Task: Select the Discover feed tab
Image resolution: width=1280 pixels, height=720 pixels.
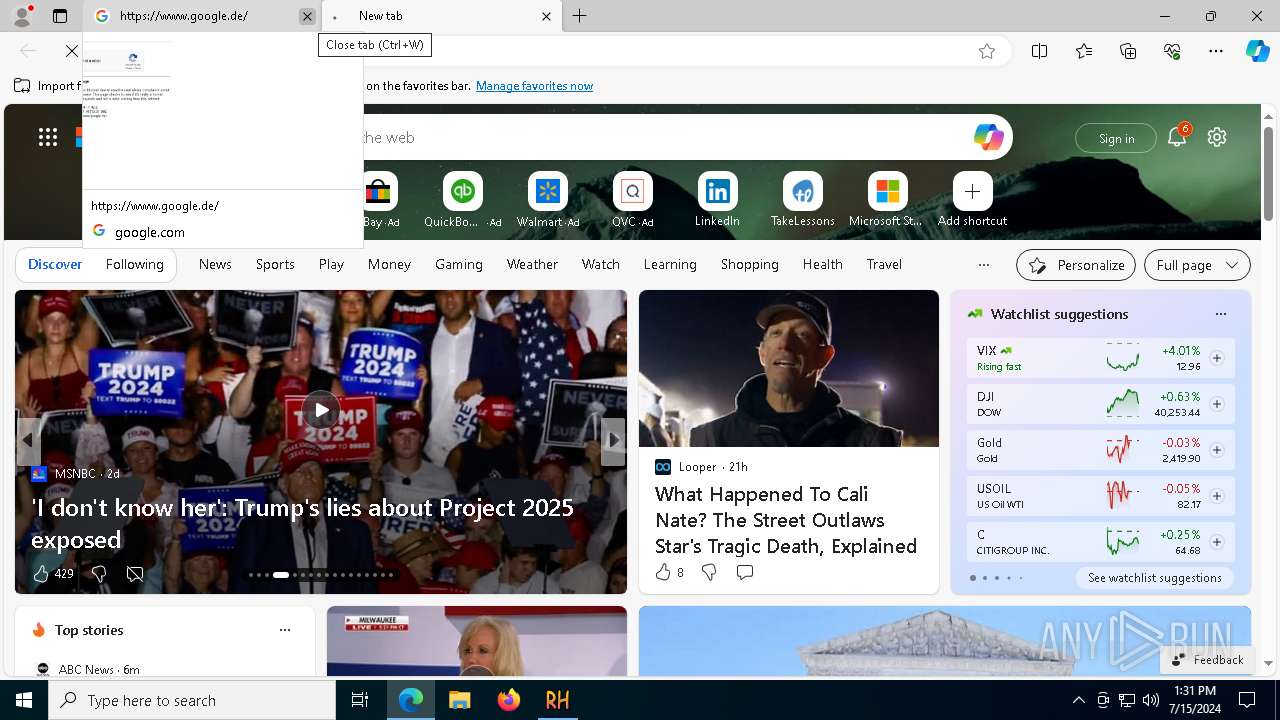Action: pyautogui.click(x=55, y=264)
